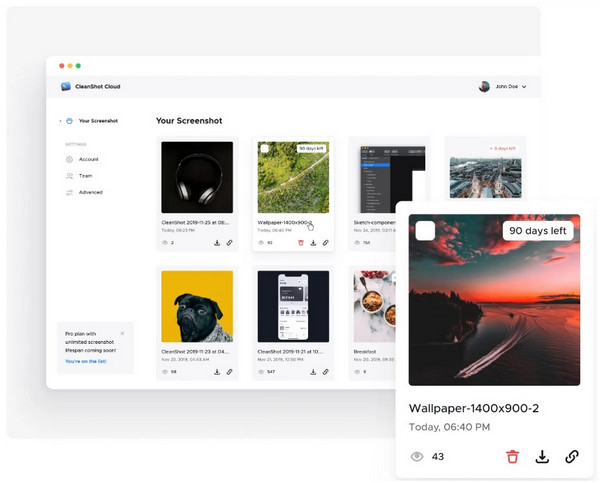The image size is (600, 483).
Task: Click the CleanShot Cloud logo icon
Action: 66,87
